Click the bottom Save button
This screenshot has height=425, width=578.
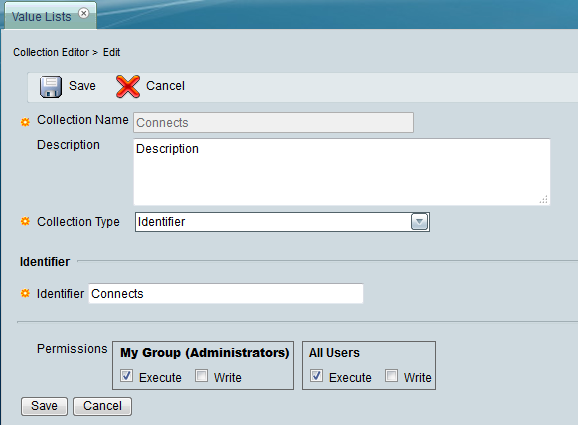coord(44,406)
